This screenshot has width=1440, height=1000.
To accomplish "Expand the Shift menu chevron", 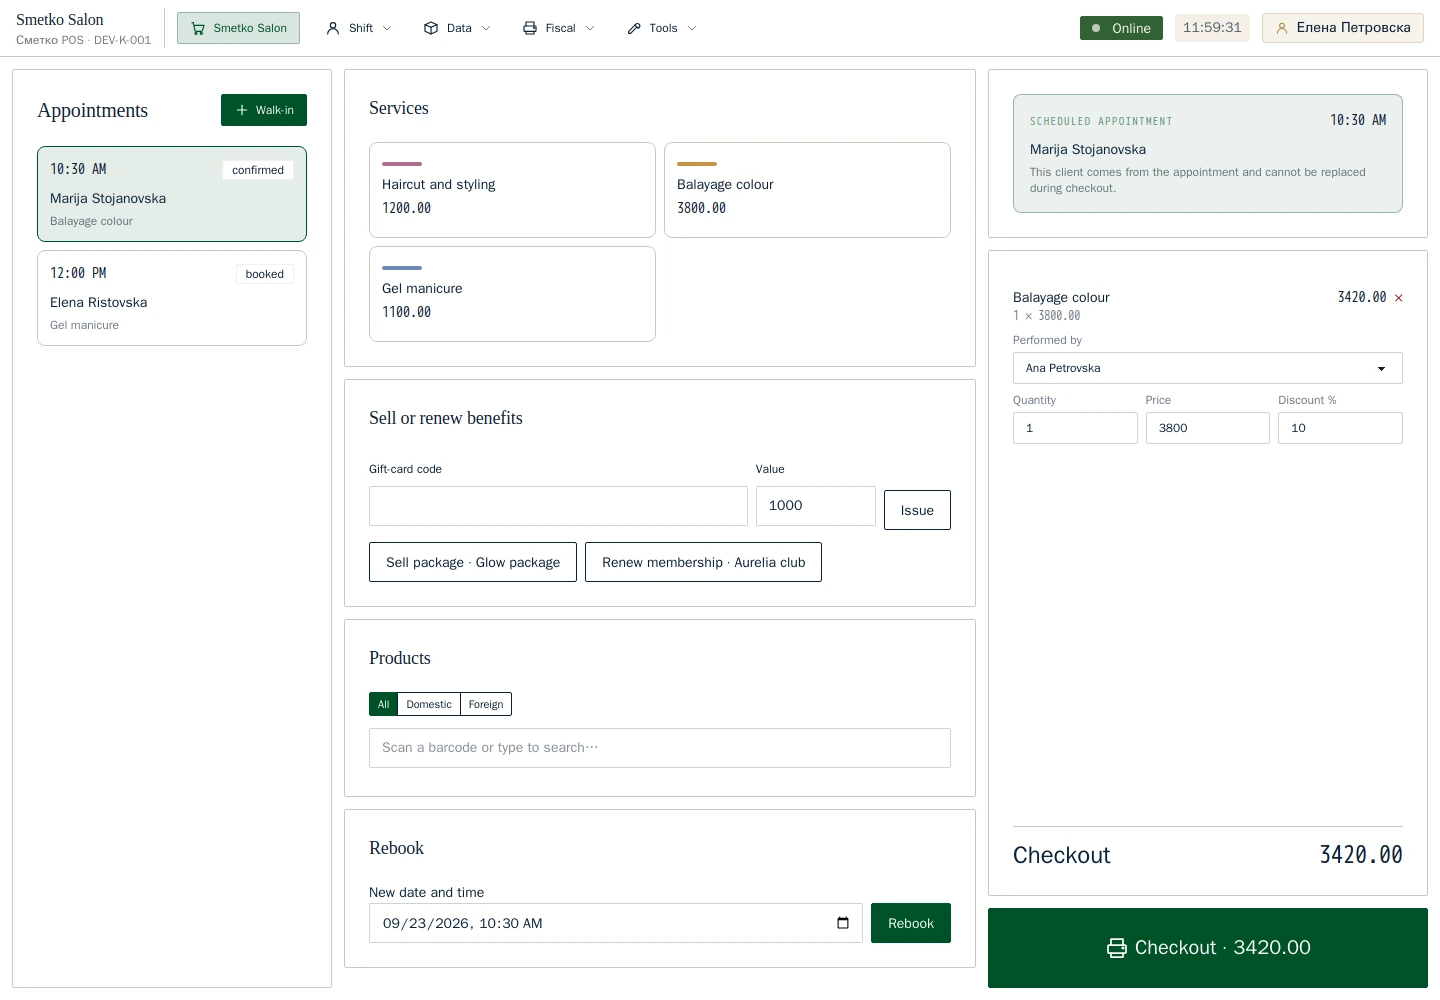I will click(x=387, y=28).
